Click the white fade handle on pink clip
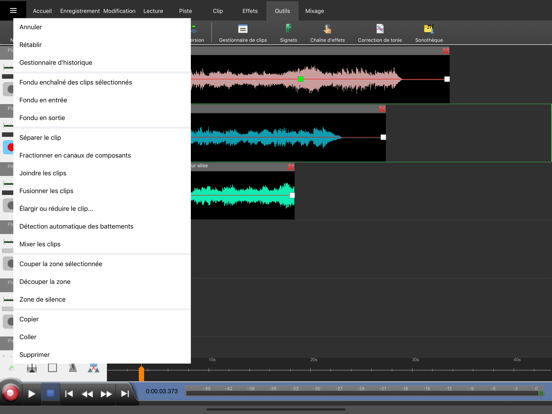Viewport: 552px width, 414px height. click(447, 79)
